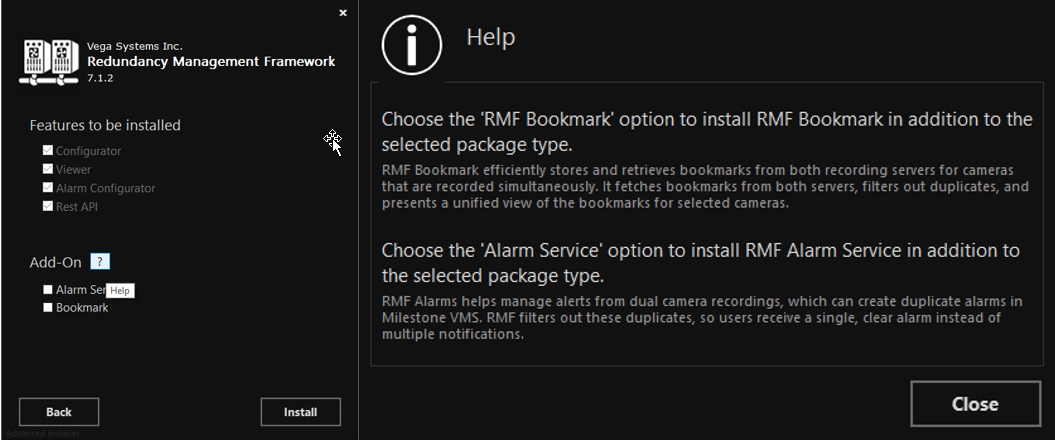This screenshot has width=1055, height=440.
Task: Enable the Bookmark add-on checkbox
Action: click(48, 308)
